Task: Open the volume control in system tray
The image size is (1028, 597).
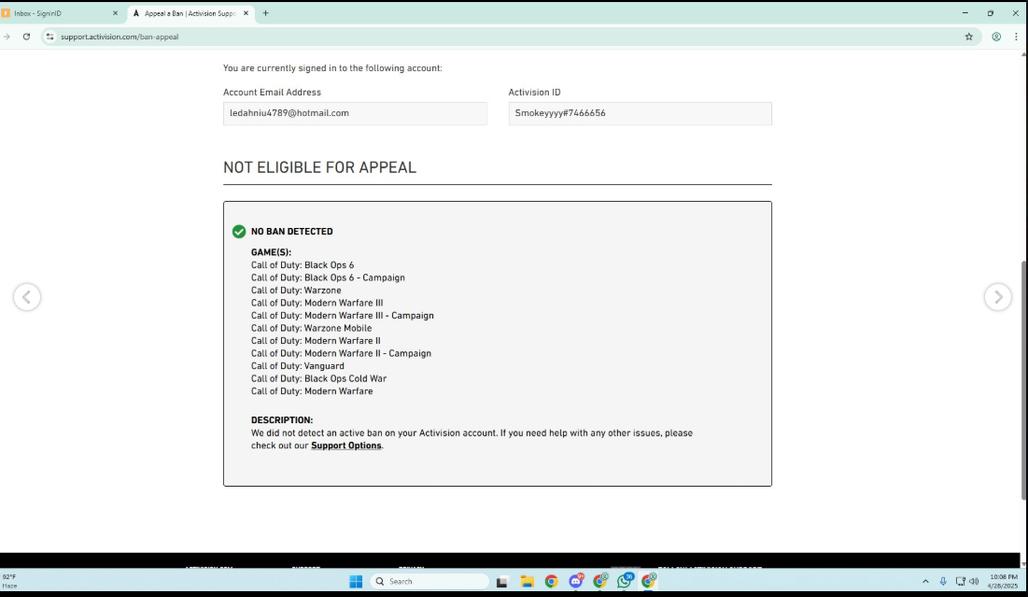Action: pos(974,581)
